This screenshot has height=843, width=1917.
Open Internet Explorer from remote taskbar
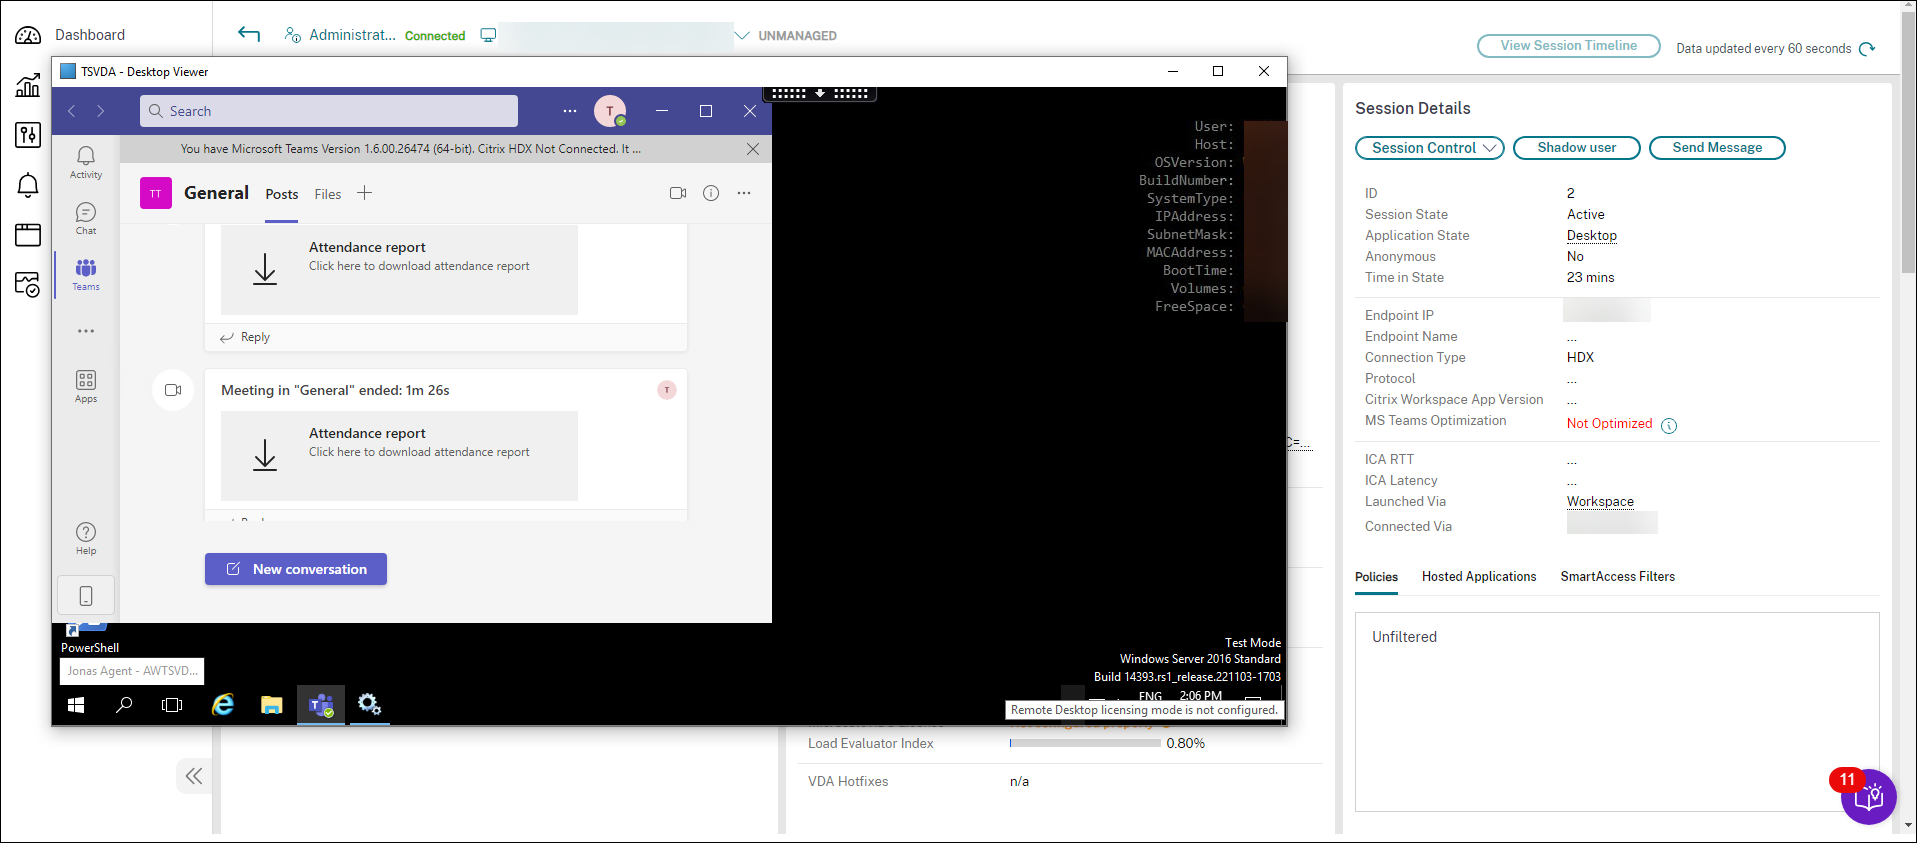coord(223,705)
